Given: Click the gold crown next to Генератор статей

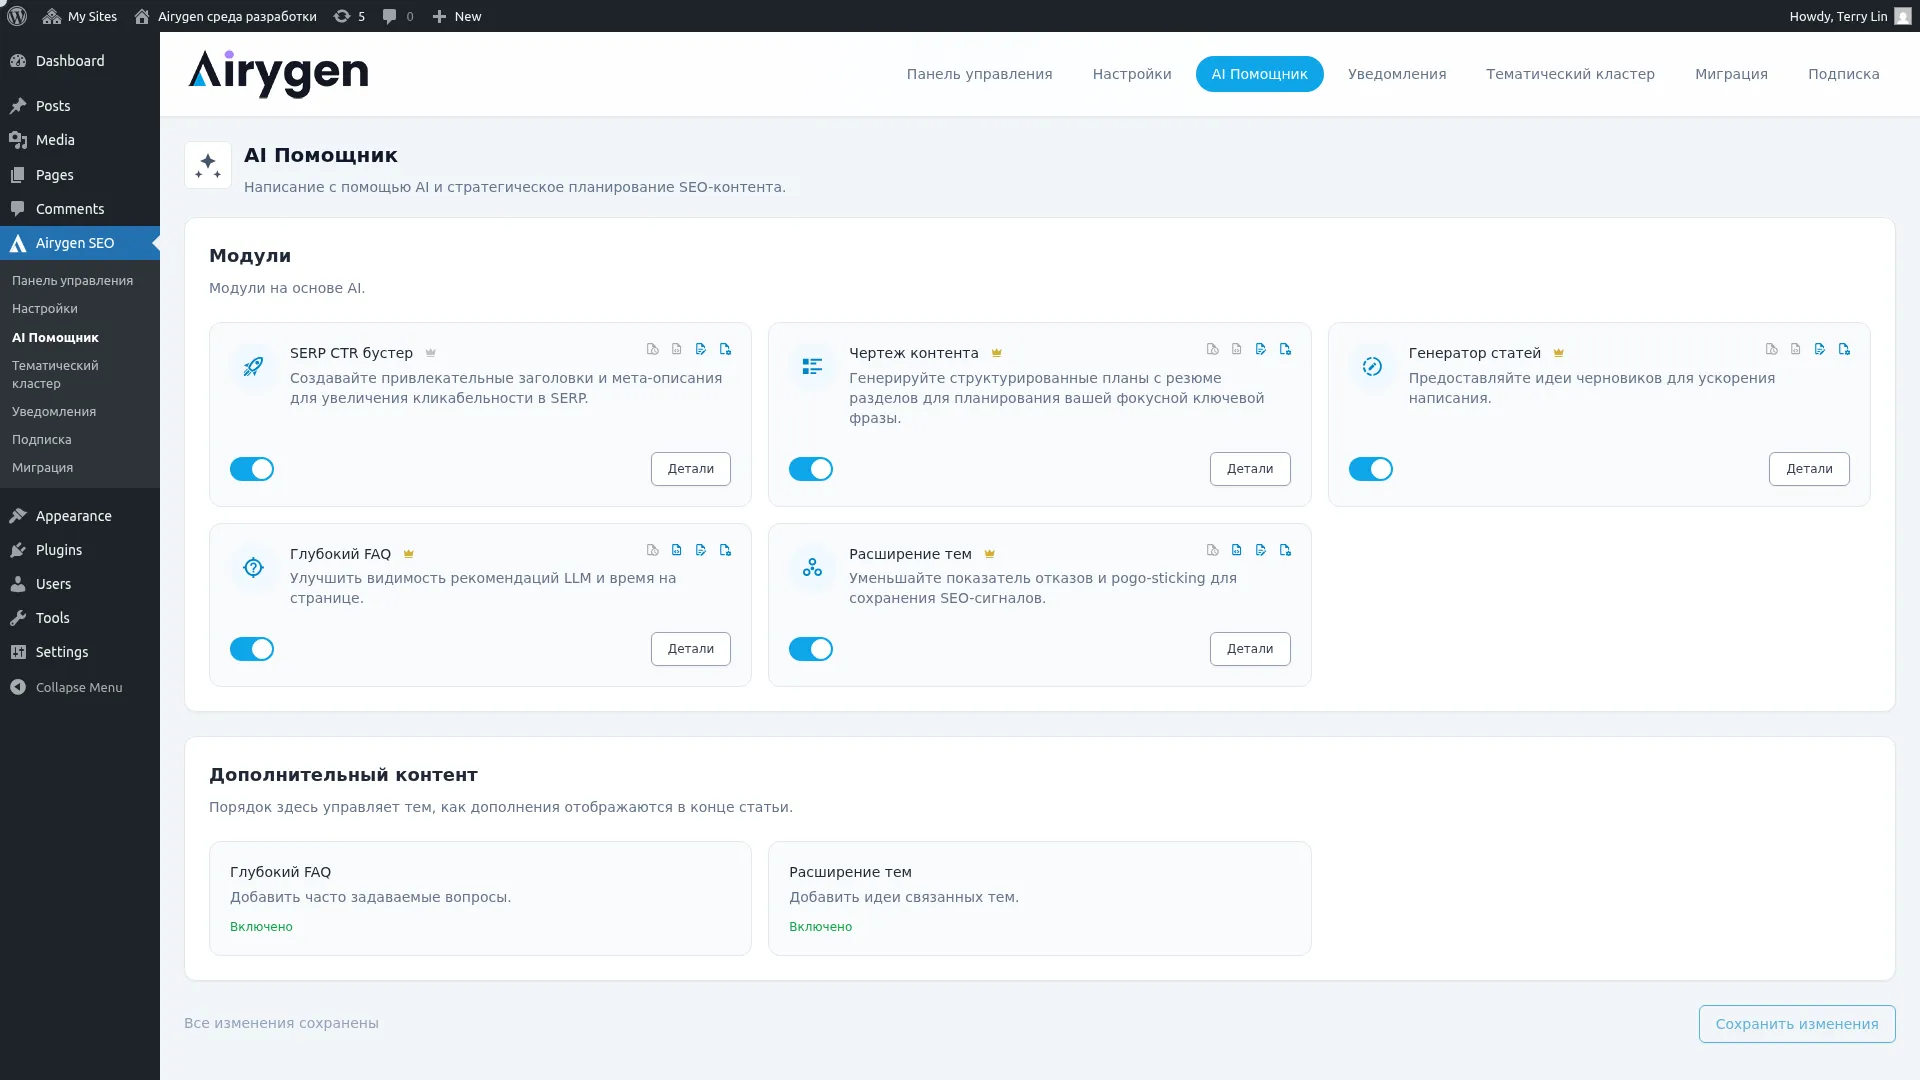Looking at the screenshot, I should (1558, 353).
